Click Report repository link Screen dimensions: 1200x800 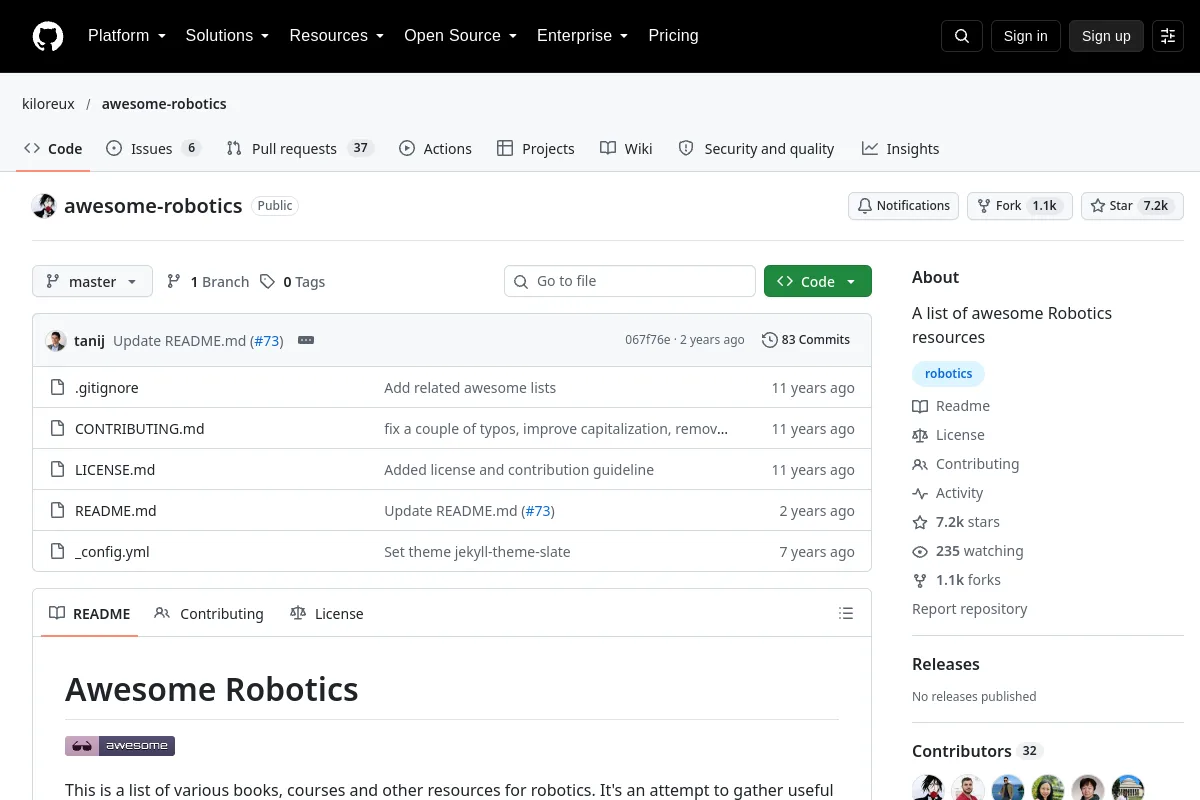coord(970,609)
